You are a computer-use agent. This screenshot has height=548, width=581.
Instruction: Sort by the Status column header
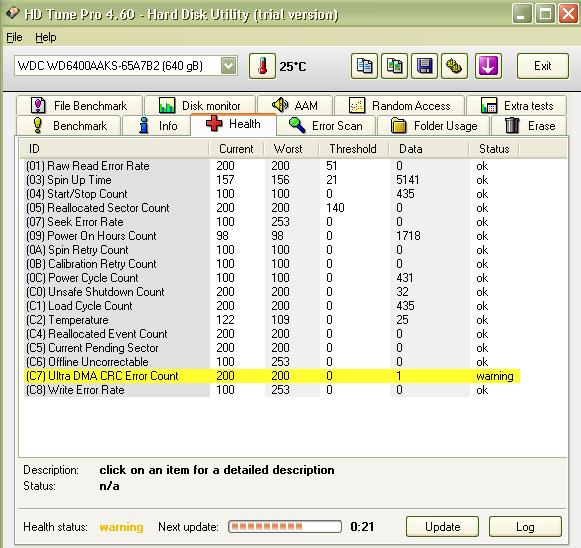pos(494,149)
